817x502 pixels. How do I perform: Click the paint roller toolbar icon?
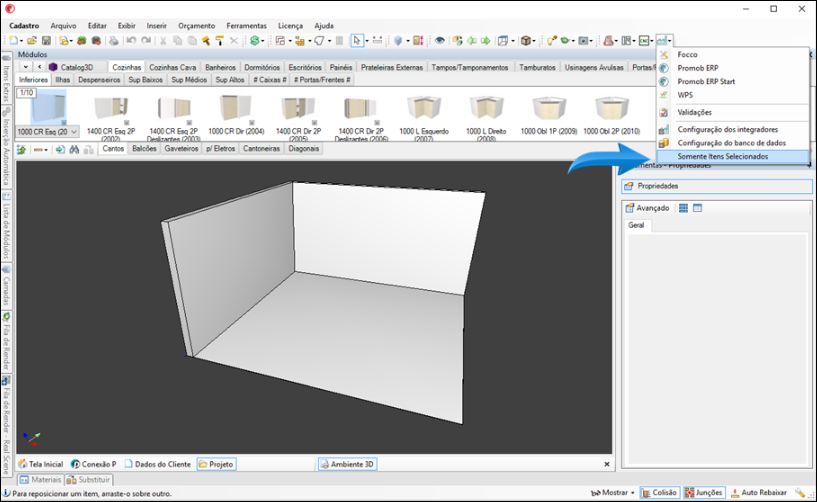[220, 40]
